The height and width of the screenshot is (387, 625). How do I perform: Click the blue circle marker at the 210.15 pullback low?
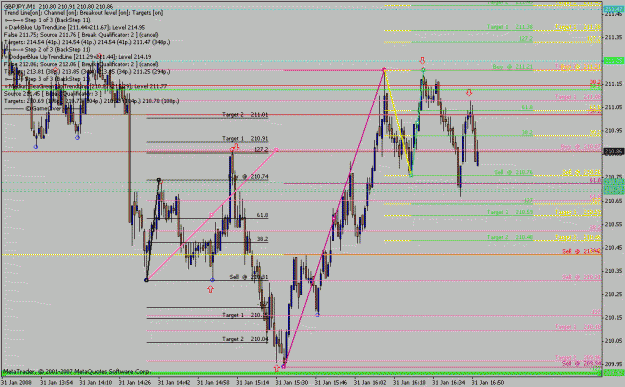317,315
